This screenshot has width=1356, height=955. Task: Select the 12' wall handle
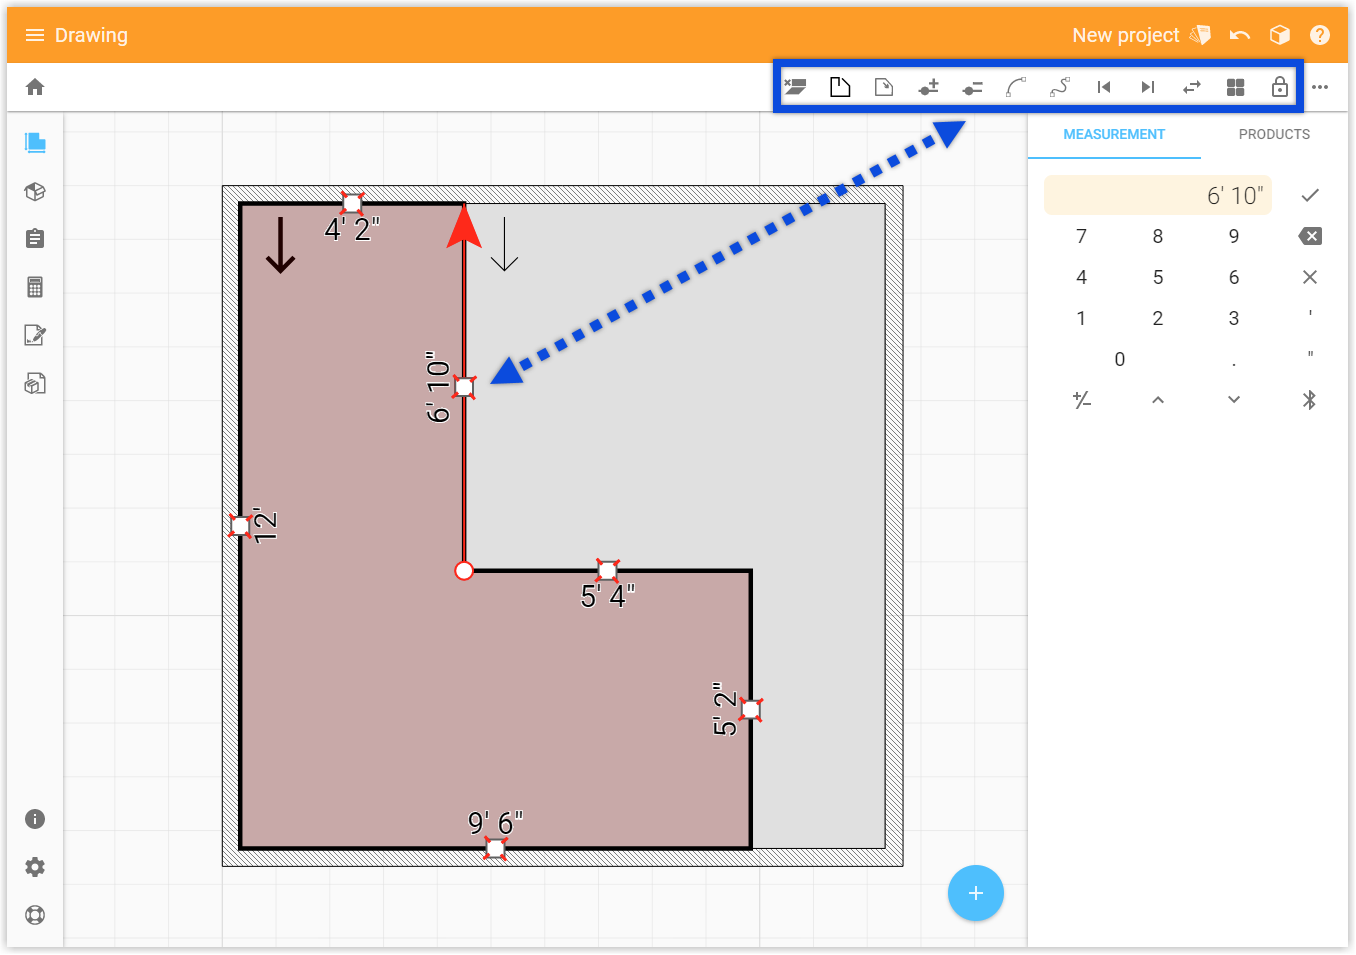[x=240, y=525]
